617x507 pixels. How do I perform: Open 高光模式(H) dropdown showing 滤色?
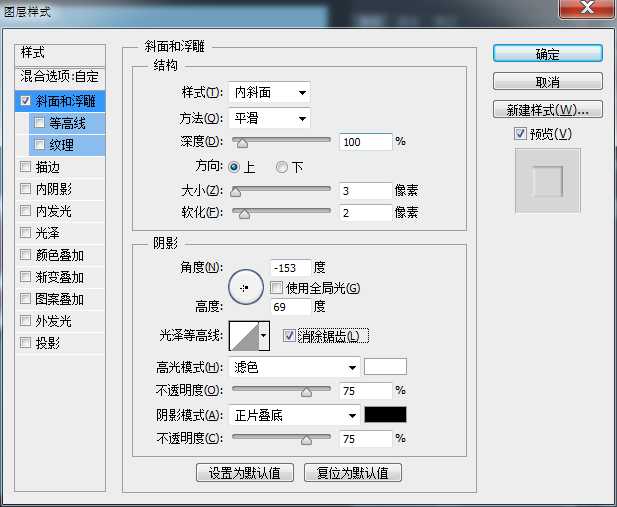pyautogui.click(x=294, y=368)
